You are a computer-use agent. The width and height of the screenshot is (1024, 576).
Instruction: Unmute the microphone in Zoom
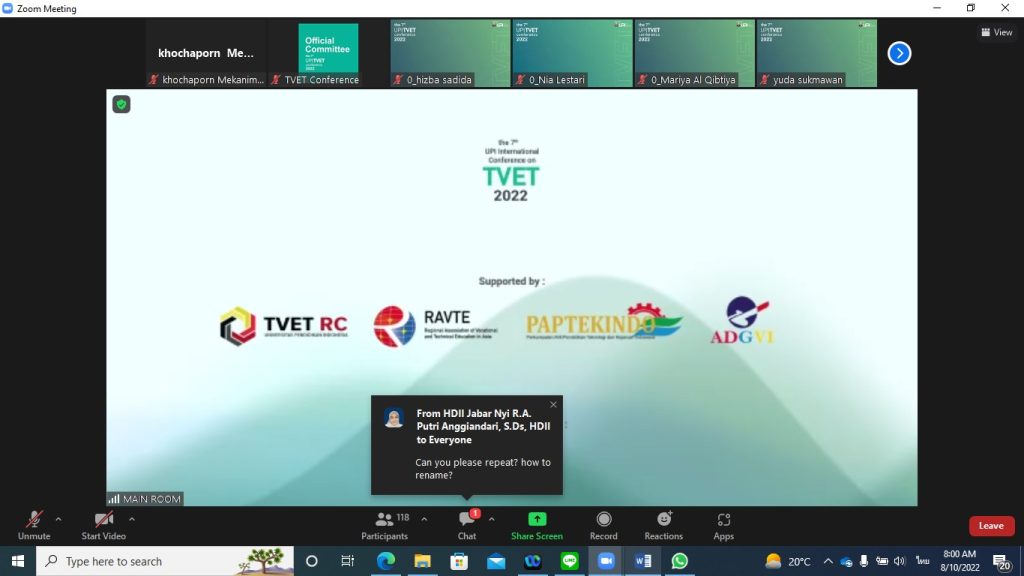coord(34,526)
